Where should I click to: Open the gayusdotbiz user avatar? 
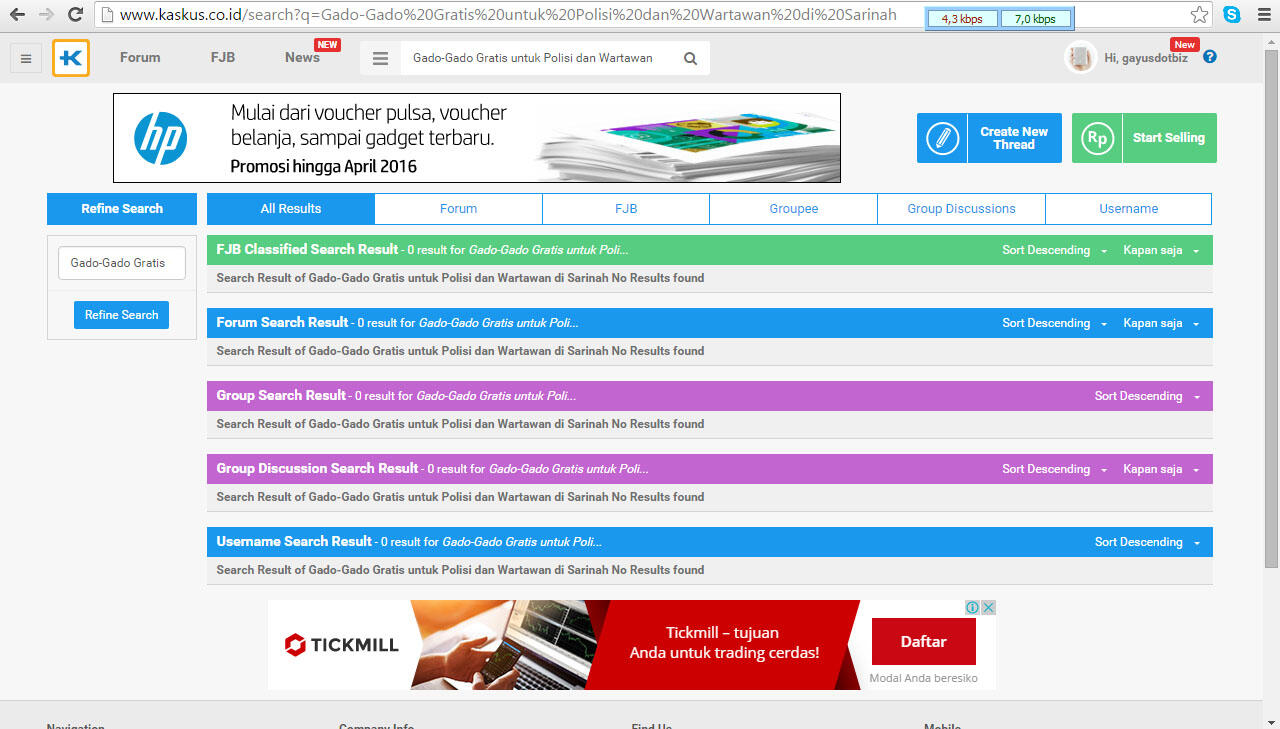click(1080, 58)
